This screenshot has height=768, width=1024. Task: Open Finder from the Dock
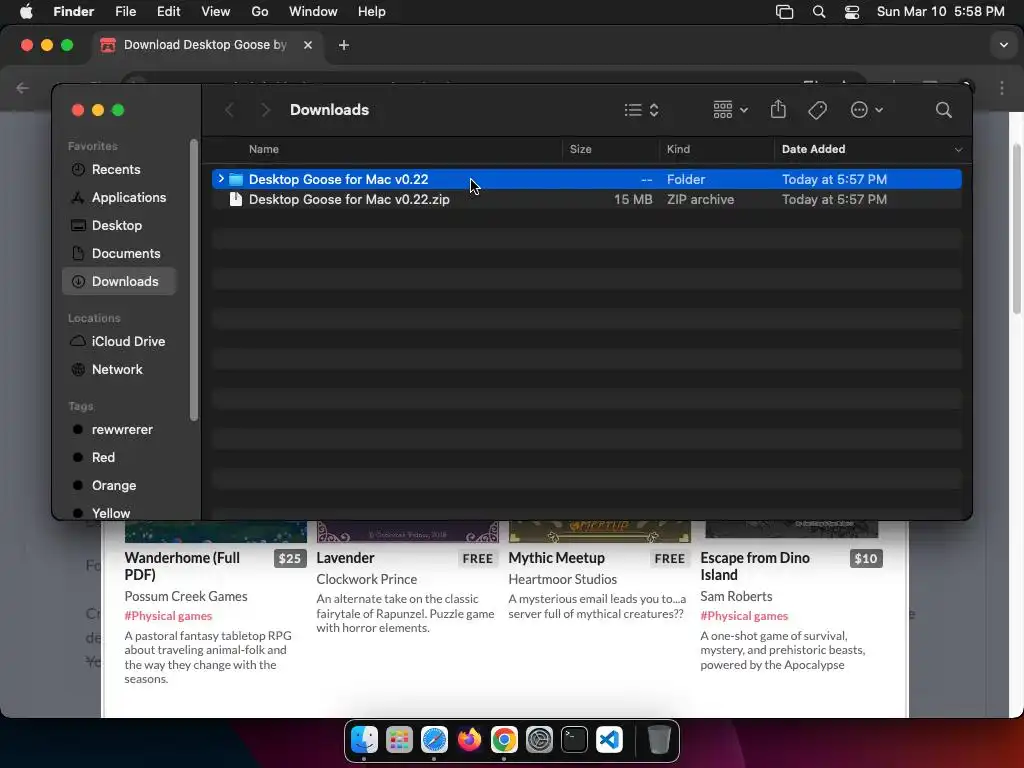click(x=364, y=740)
